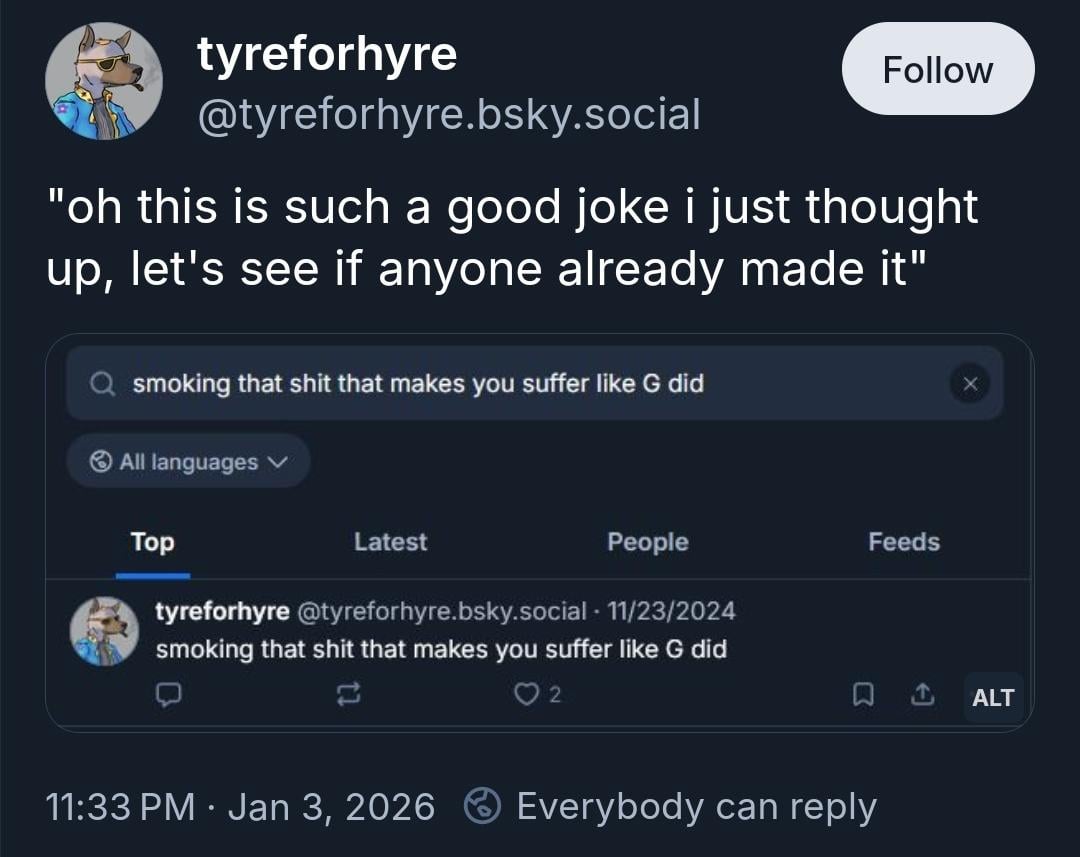Click into the search query field
The width and height of the screenshot is (1080, 857).
500,383
